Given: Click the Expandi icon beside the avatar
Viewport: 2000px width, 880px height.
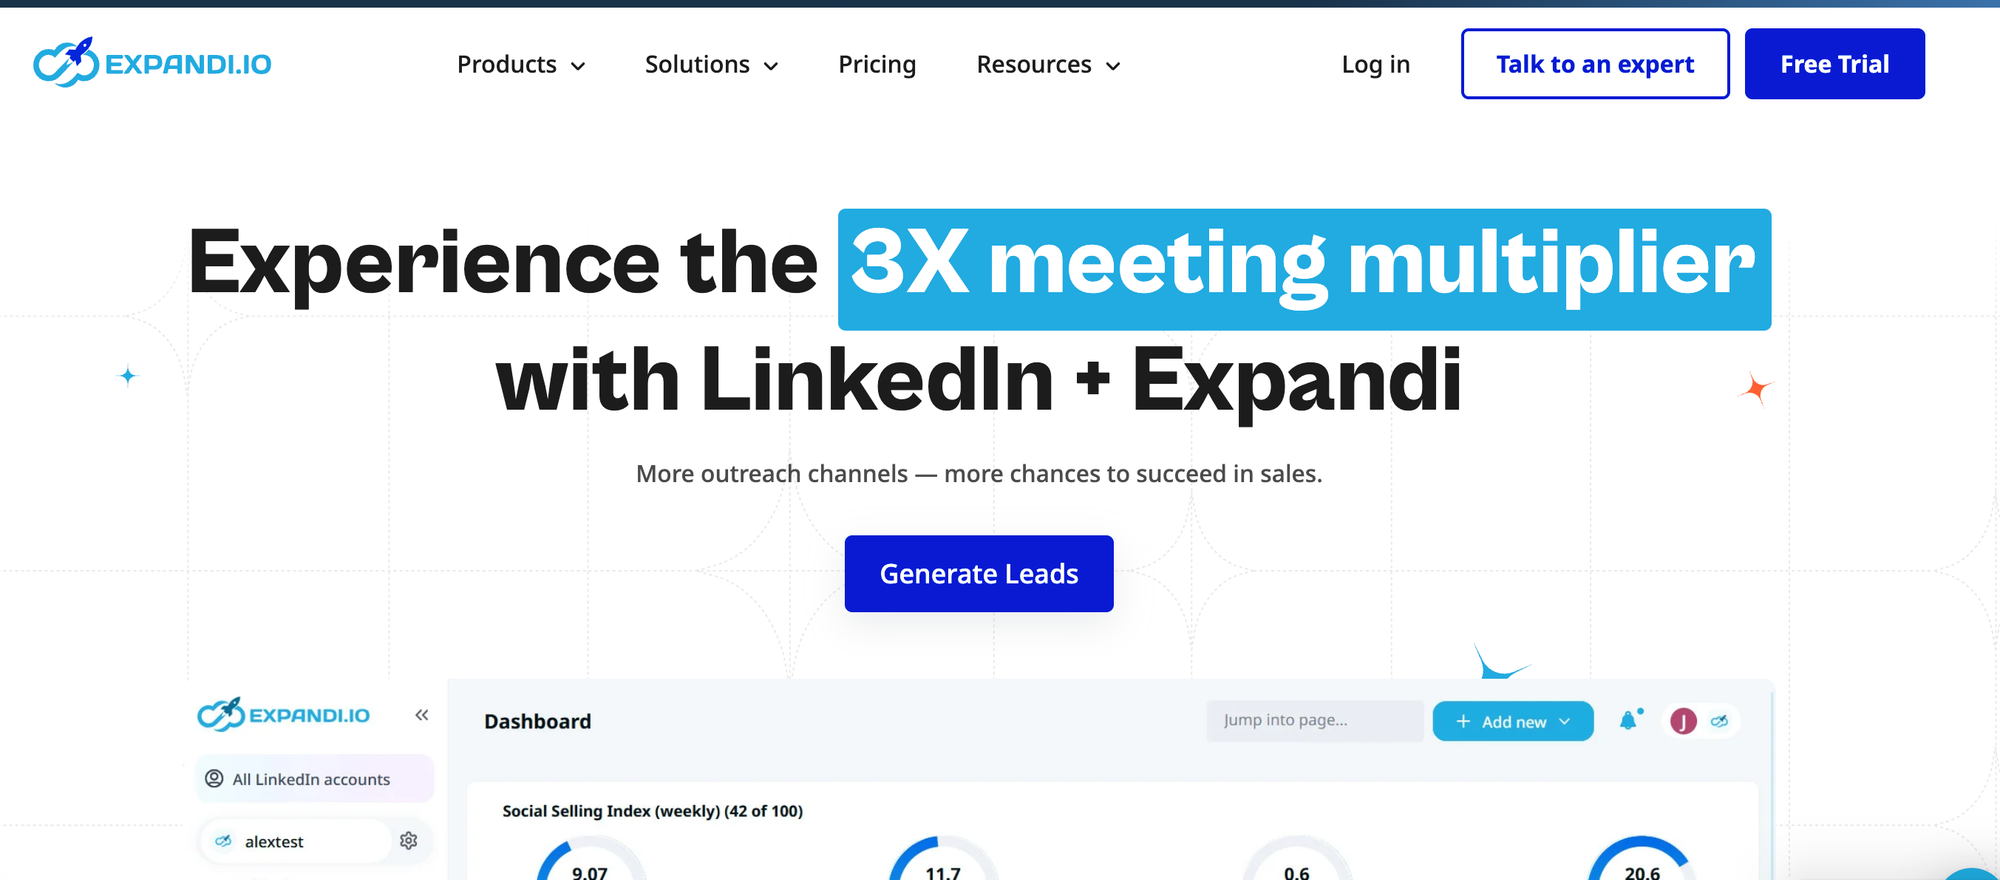Looking at the screenshot, I should point(1720,721).
